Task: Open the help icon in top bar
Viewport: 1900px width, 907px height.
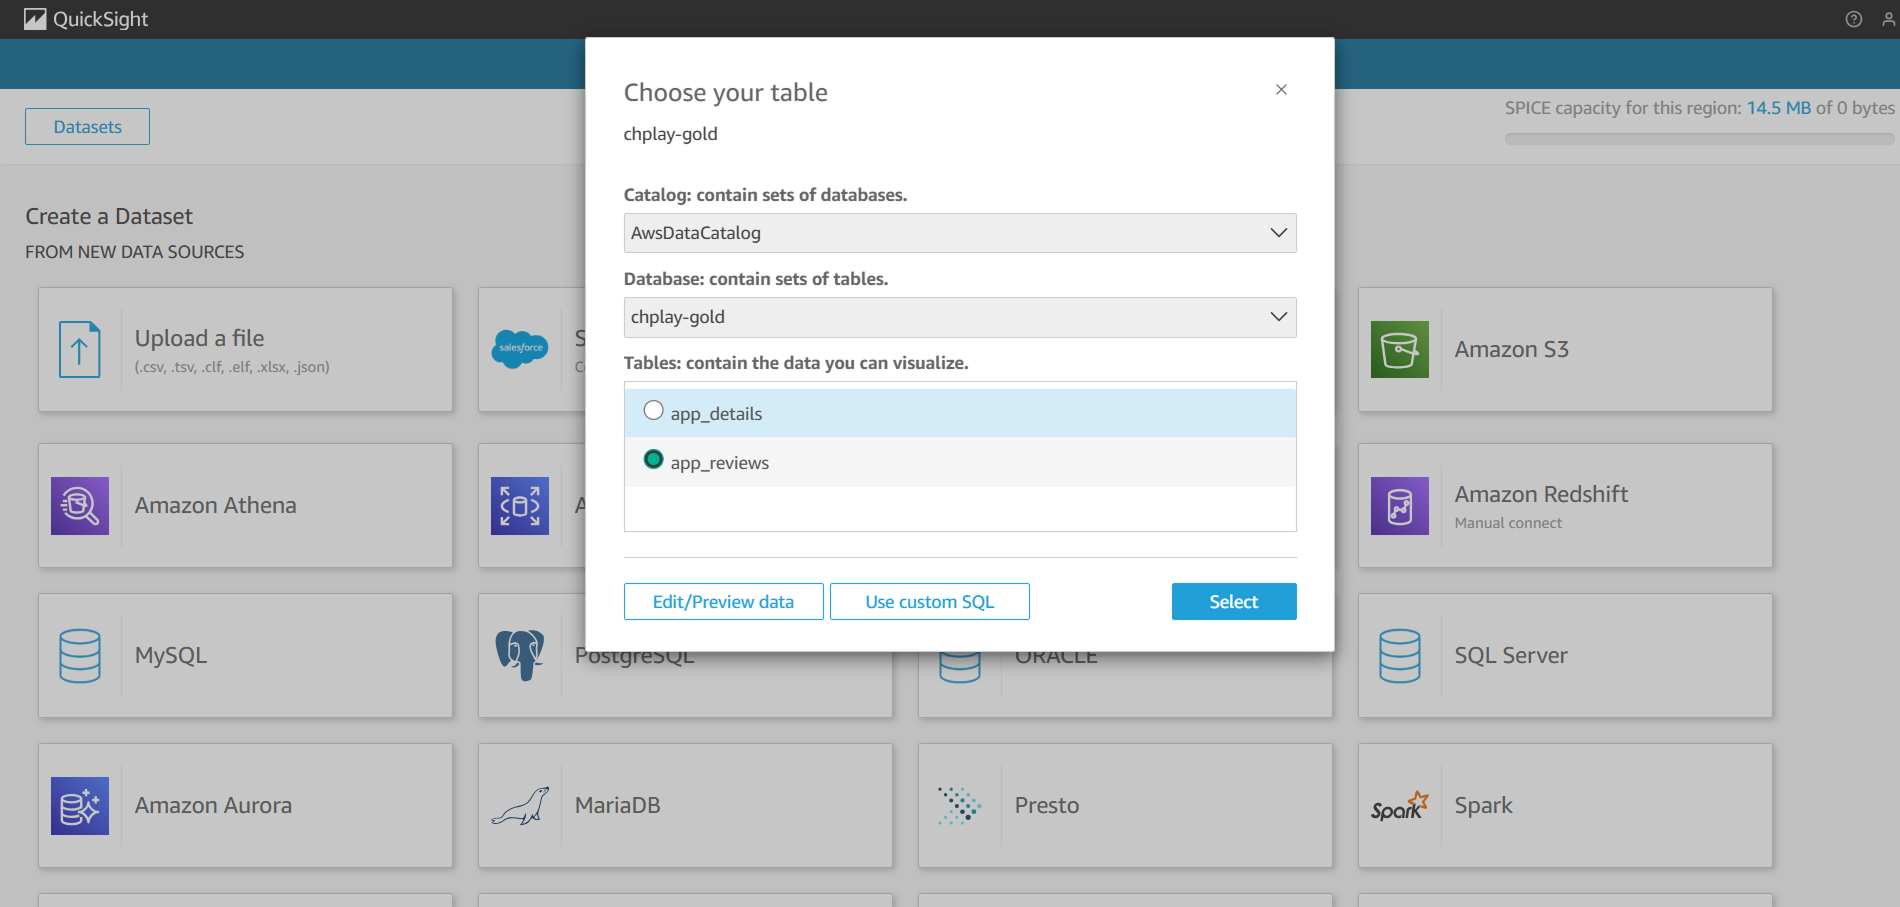Action: tap(1853, 19)
